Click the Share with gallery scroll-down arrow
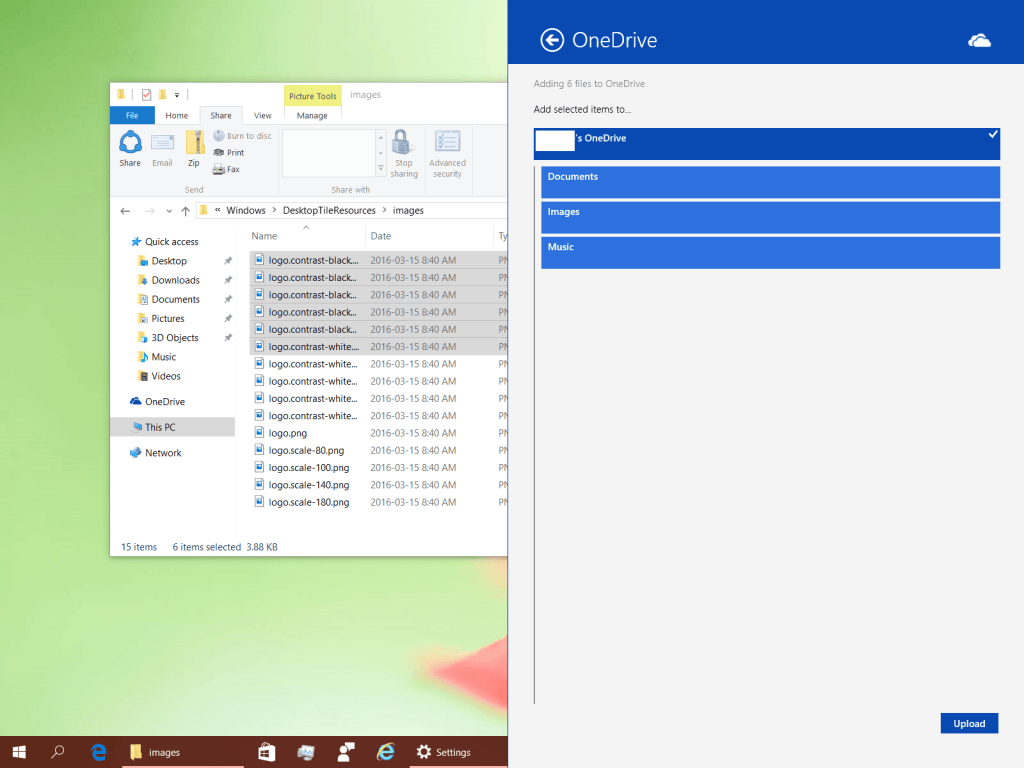1024x768 pixels. [x=381, y=153]
